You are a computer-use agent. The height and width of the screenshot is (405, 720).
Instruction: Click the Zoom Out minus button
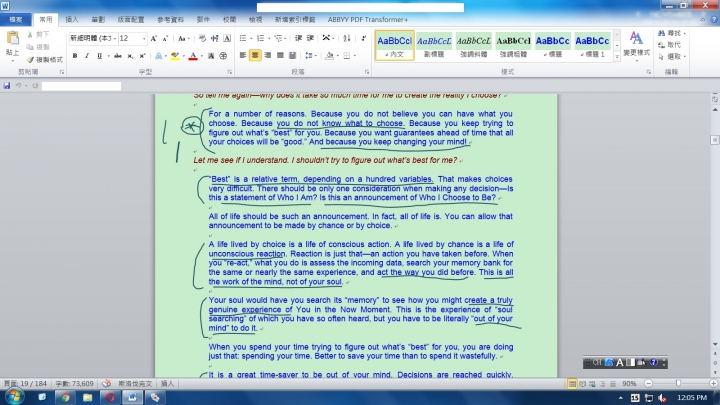648,383
